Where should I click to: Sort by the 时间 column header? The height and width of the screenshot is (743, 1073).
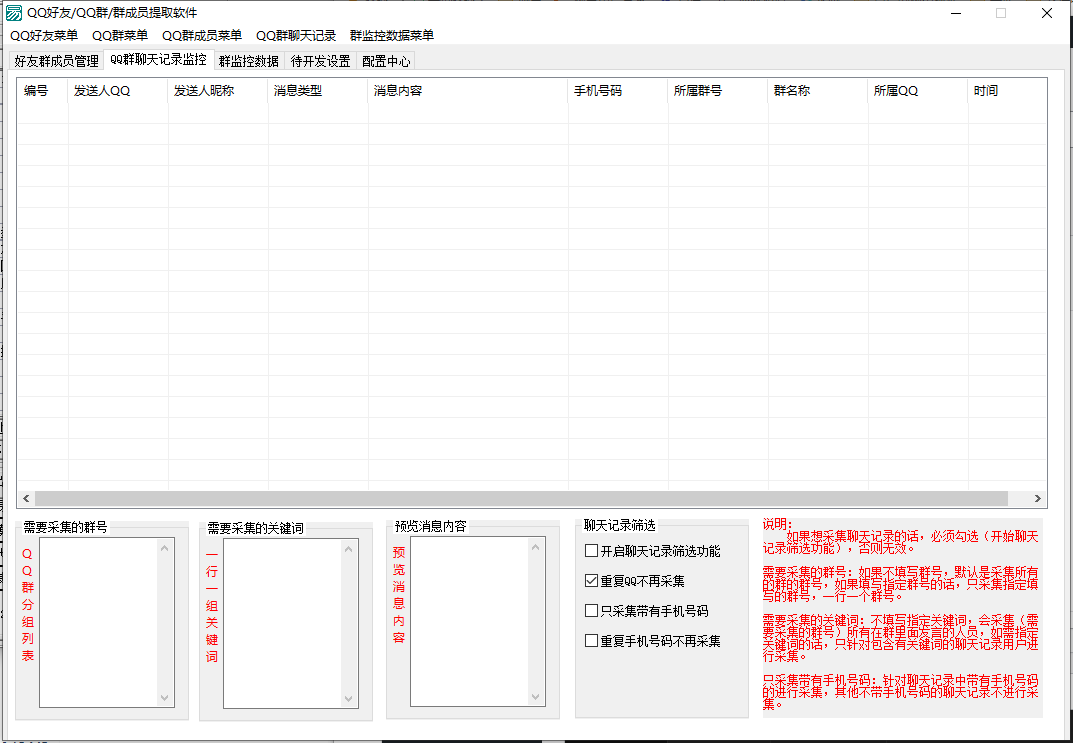[1007, 90]
